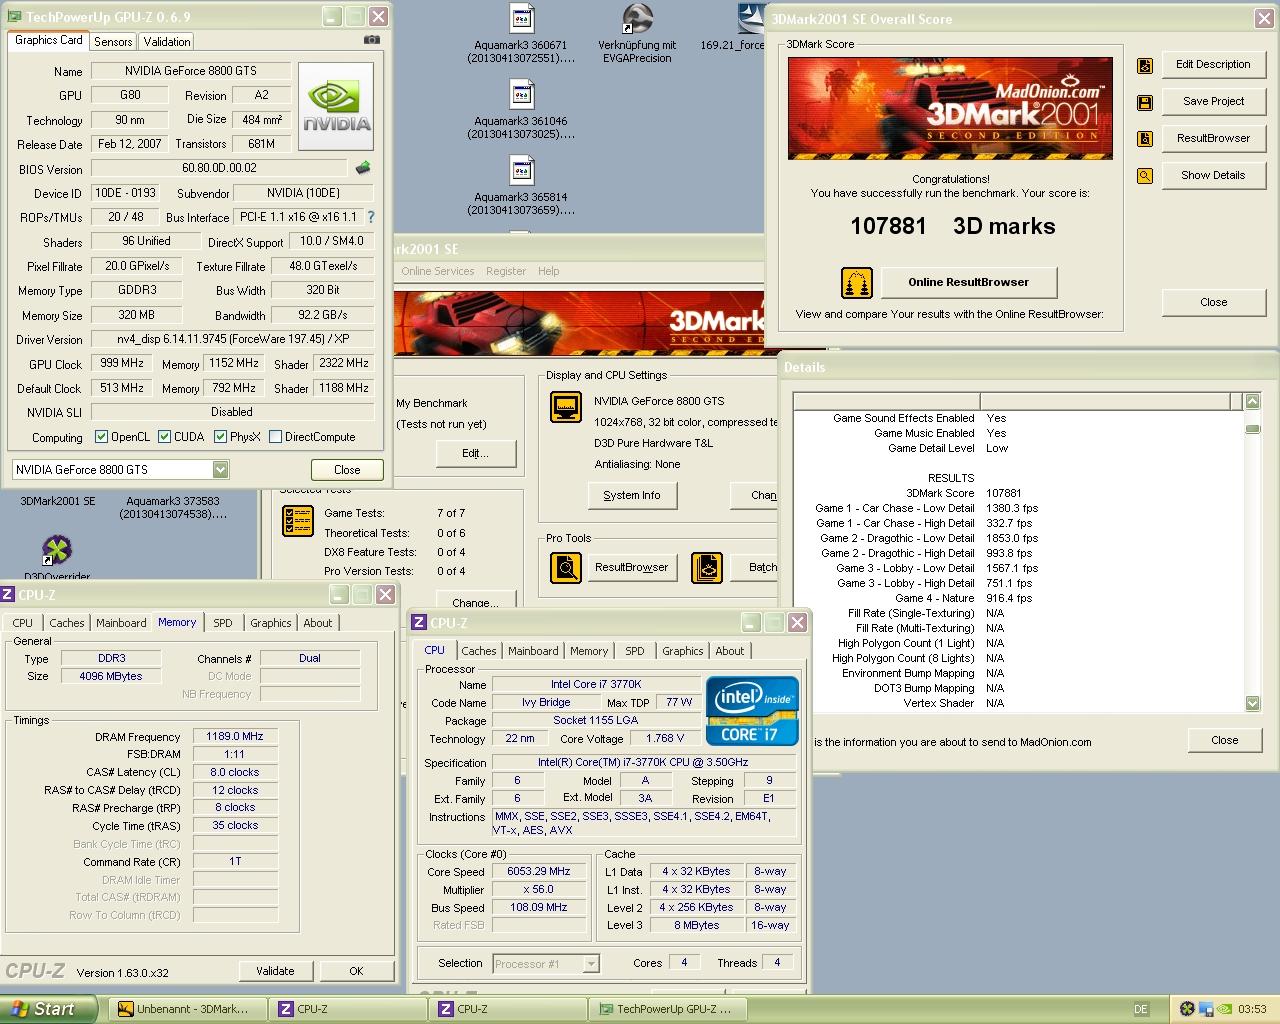This screenshot has height=1024, width=1280.
Task: Click the Online ResultBrowser button
Action: click(968, 283)
